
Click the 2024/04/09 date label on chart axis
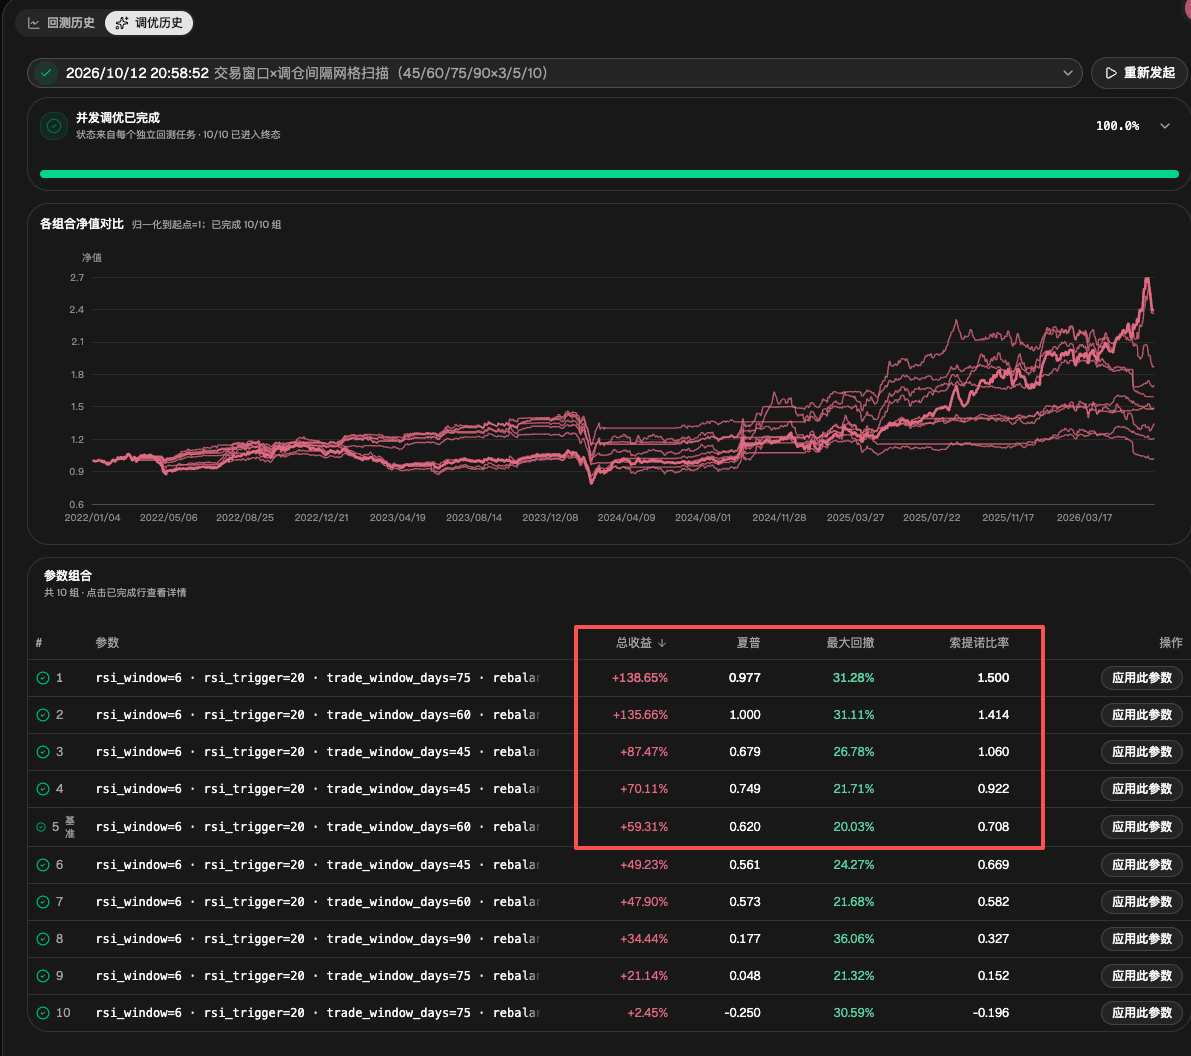(x=626, y=517)
